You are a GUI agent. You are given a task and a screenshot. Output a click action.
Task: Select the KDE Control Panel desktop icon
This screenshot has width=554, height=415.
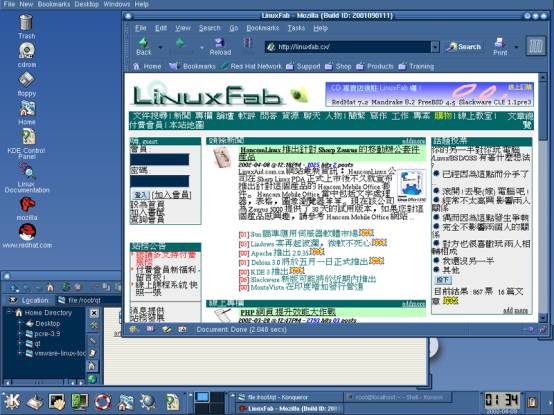pos(27,143)
